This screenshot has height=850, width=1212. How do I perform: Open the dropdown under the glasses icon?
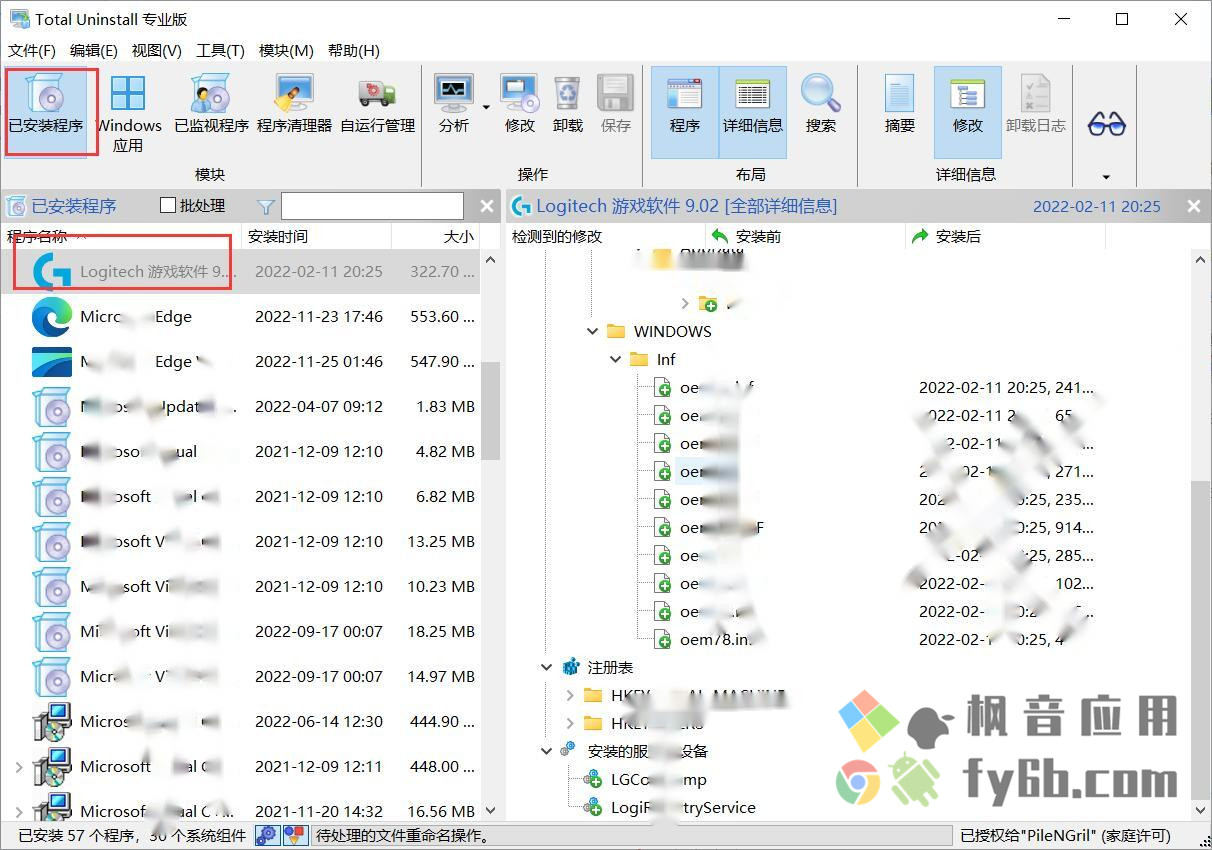click(x=1106, y=177)
